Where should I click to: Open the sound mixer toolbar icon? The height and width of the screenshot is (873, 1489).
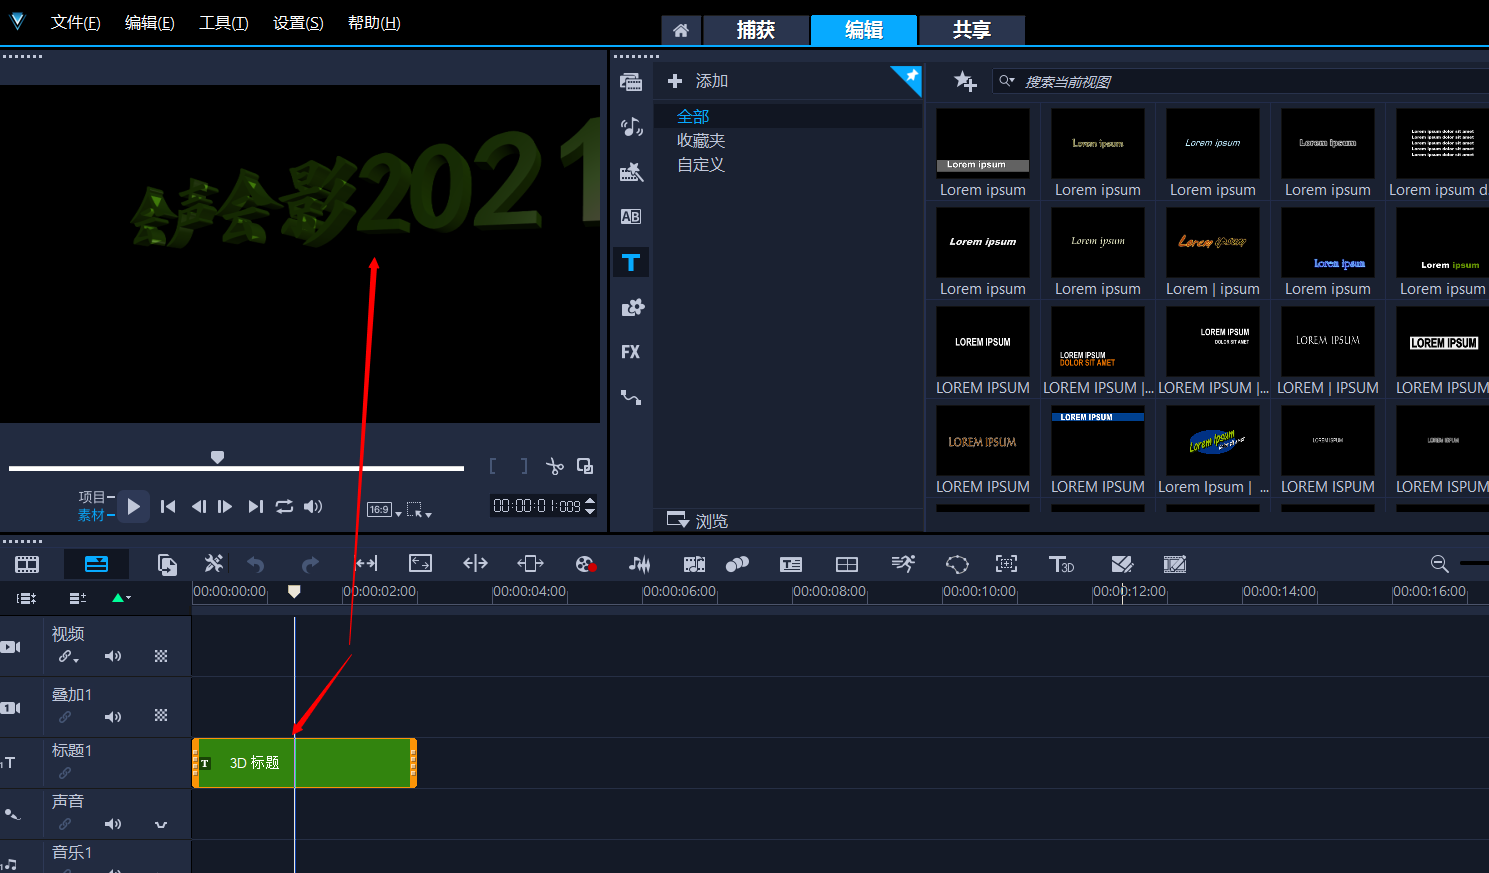[x=639, y=565]
